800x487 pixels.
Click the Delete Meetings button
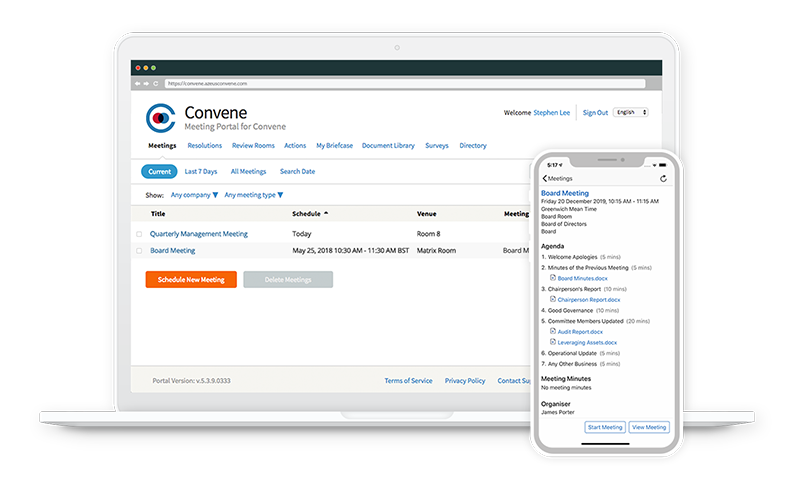288,279
